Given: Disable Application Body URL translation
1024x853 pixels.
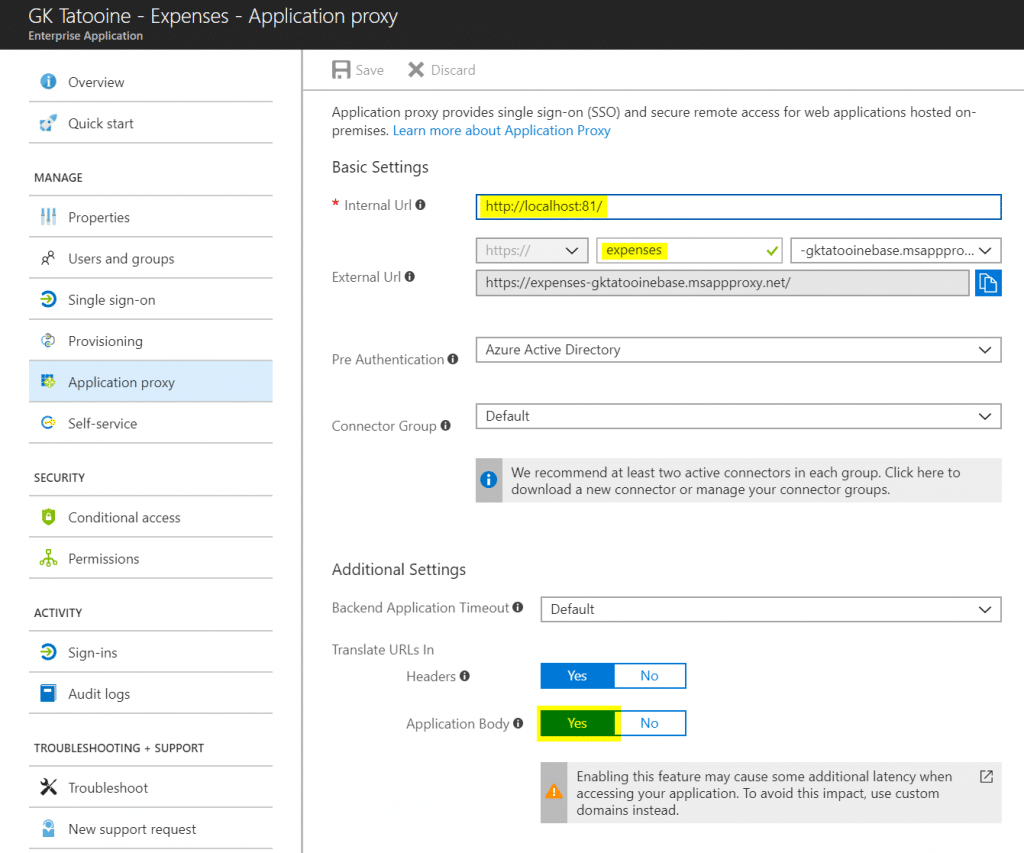Looking at the screenshot, I should pos(650,723).
